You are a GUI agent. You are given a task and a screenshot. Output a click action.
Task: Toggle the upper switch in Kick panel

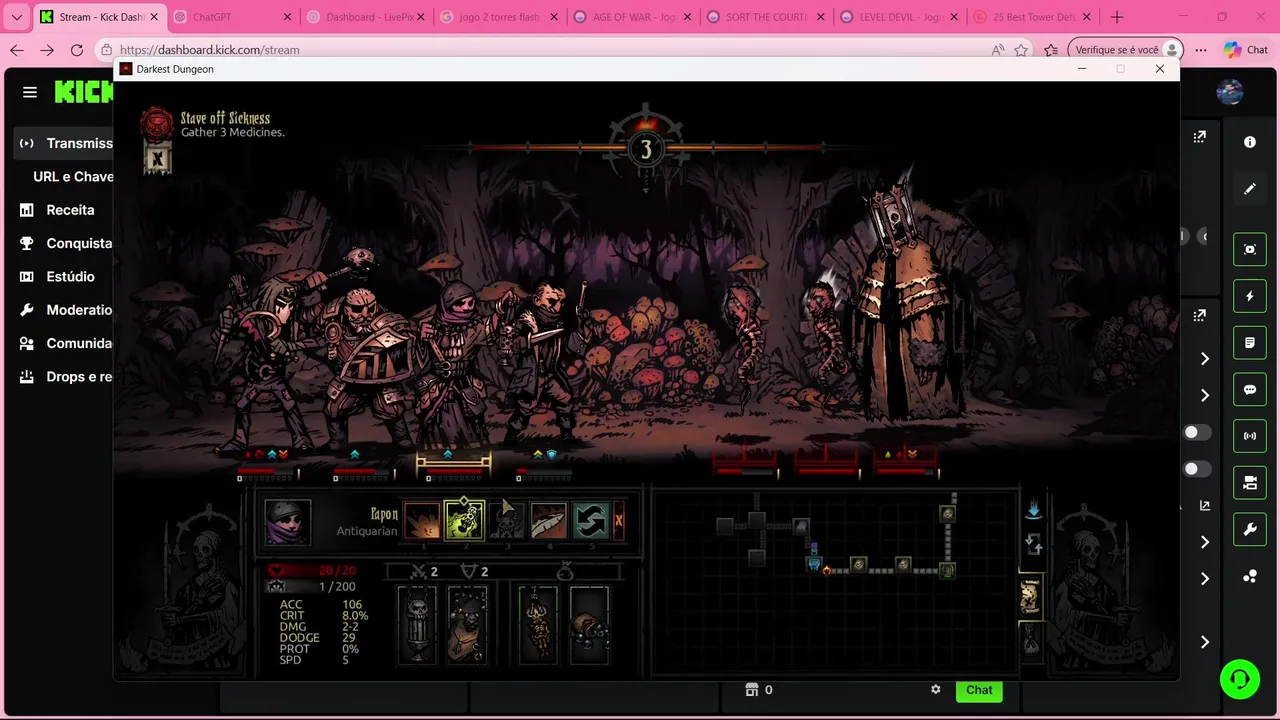(x=1197, y=432)
